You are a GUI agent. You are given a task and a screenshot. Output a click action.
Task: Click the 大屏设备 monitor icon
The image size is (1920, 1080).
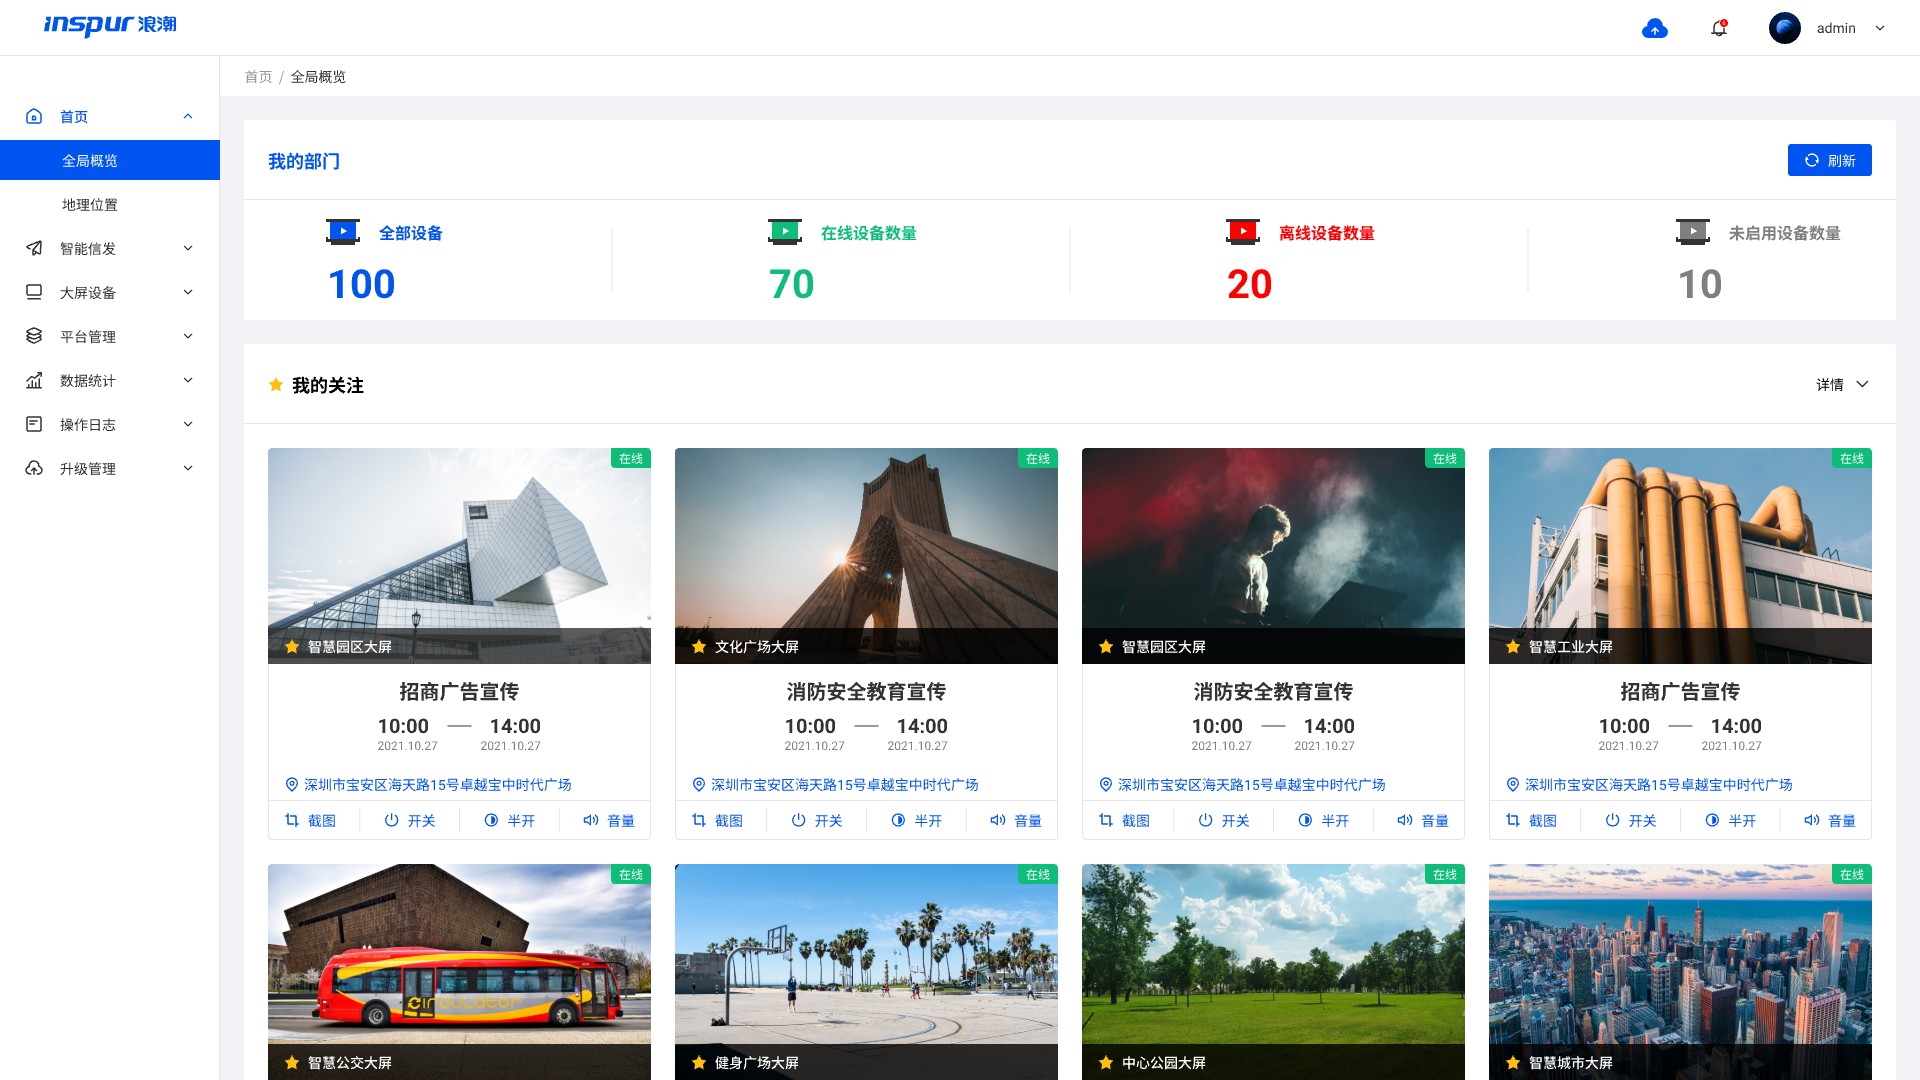click(34, 292)
